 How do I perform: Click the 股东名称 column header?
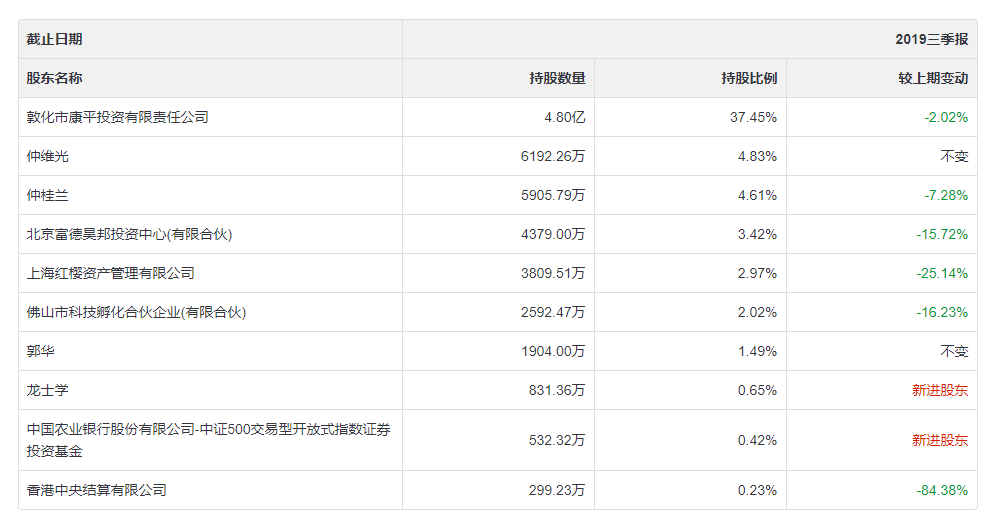55,78
